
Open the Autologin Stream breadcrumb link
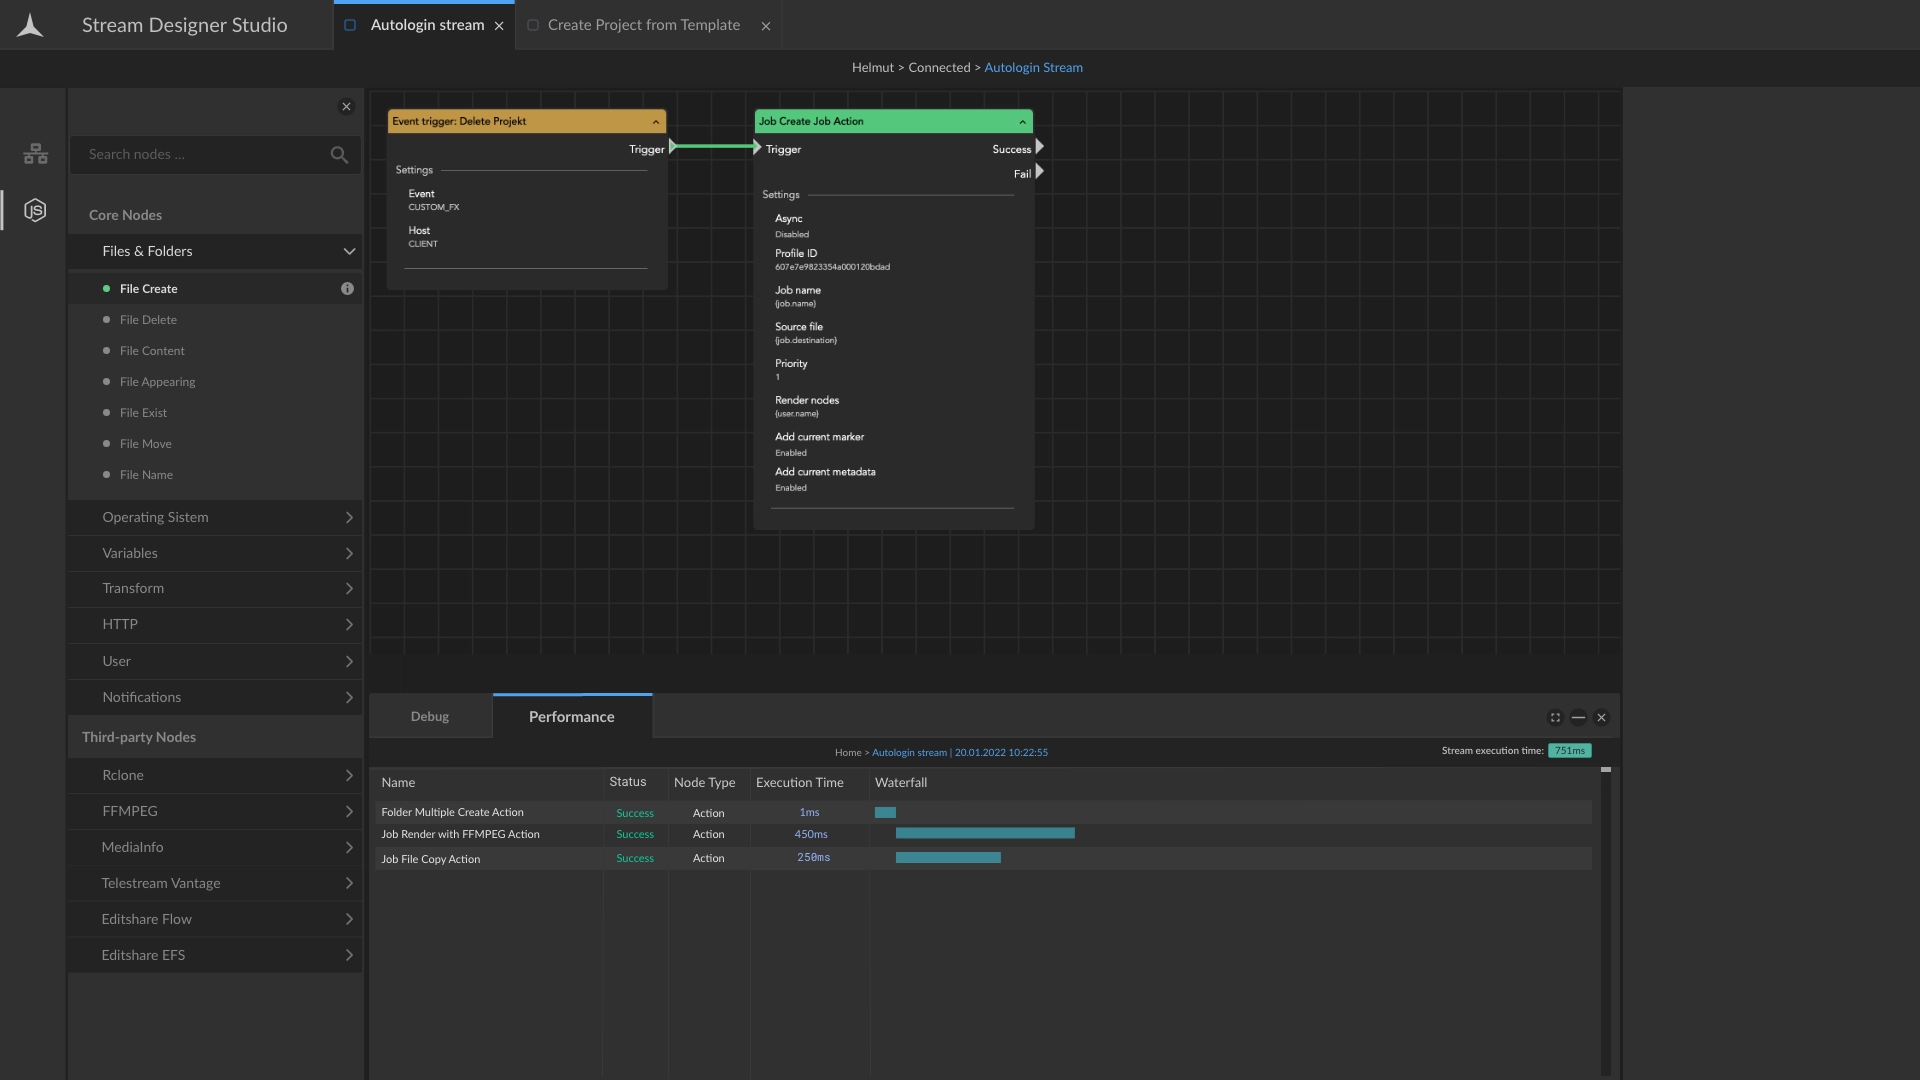click(x=1033, y=68)
